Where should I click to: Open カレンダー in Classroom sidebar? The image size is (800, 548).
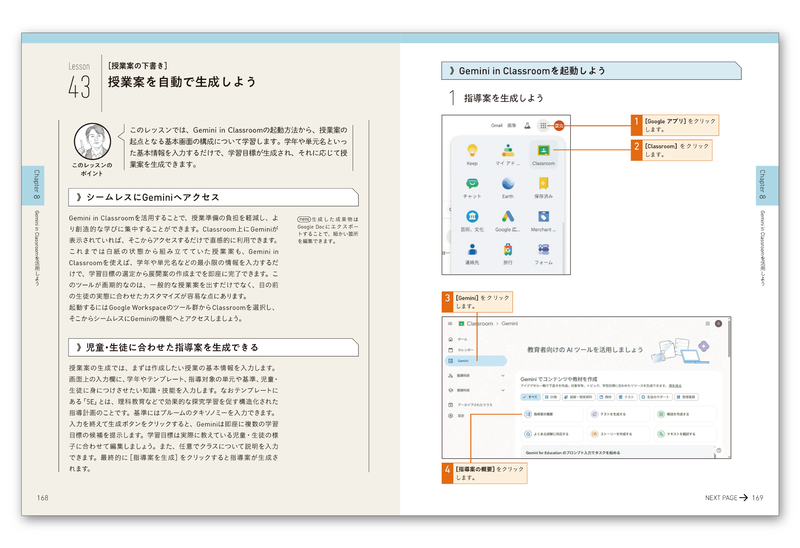coord(461,350)
